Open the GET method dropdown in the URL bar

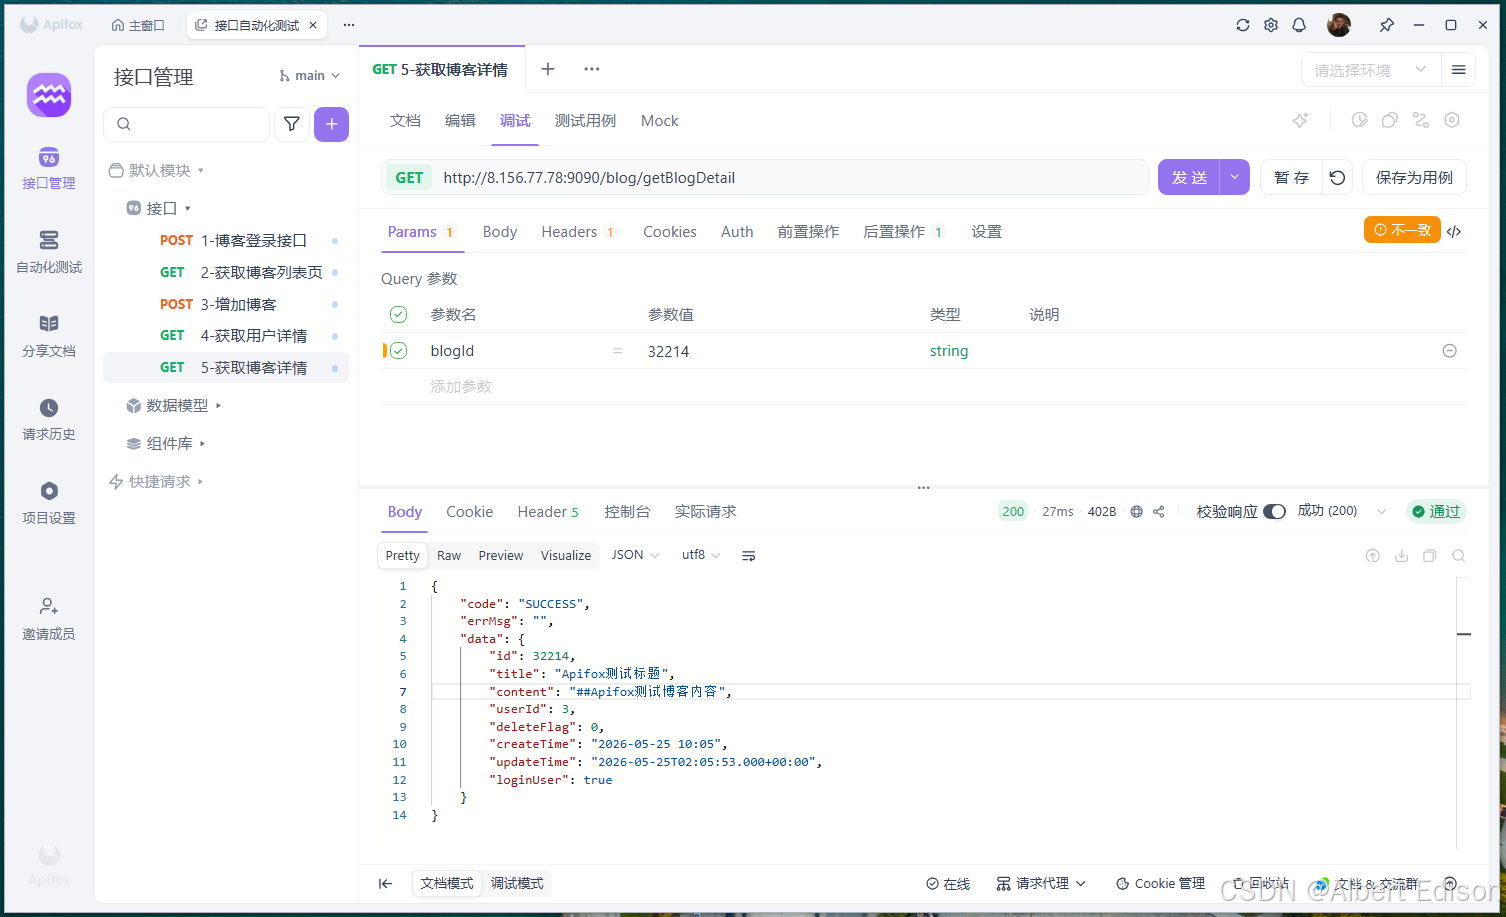[x=409, y=178]
